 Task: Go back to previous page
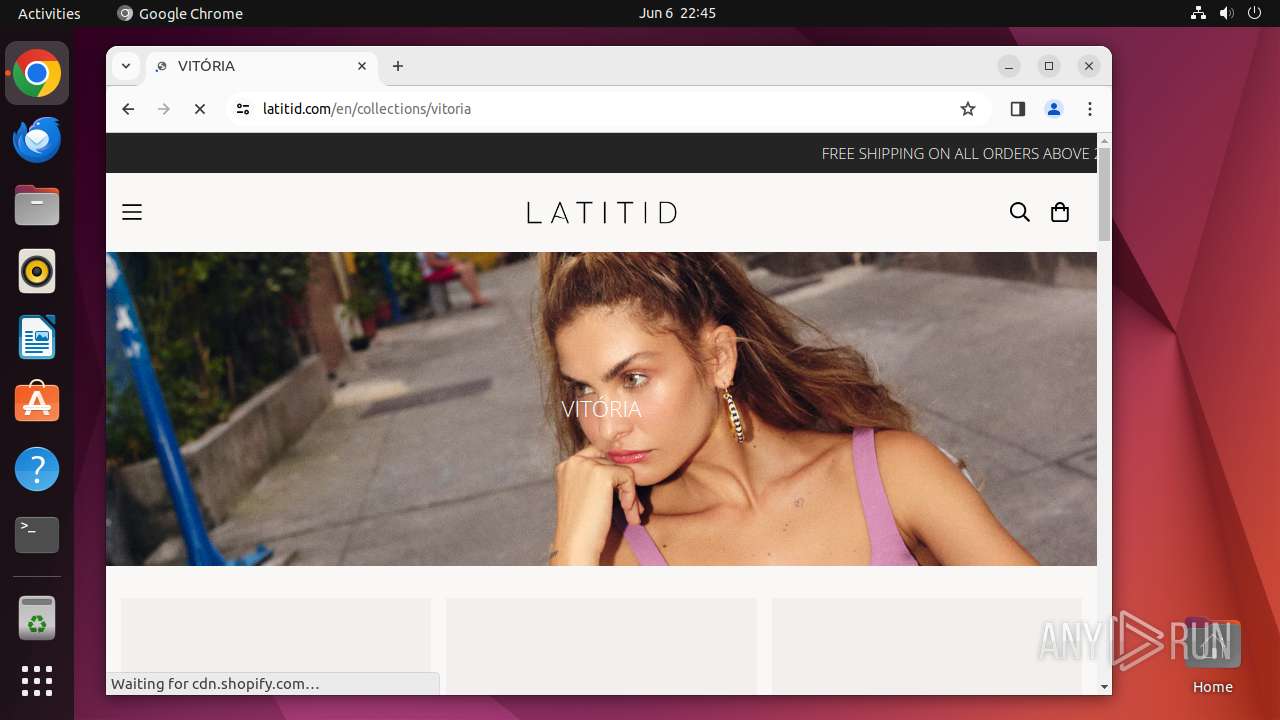(128, 109)
